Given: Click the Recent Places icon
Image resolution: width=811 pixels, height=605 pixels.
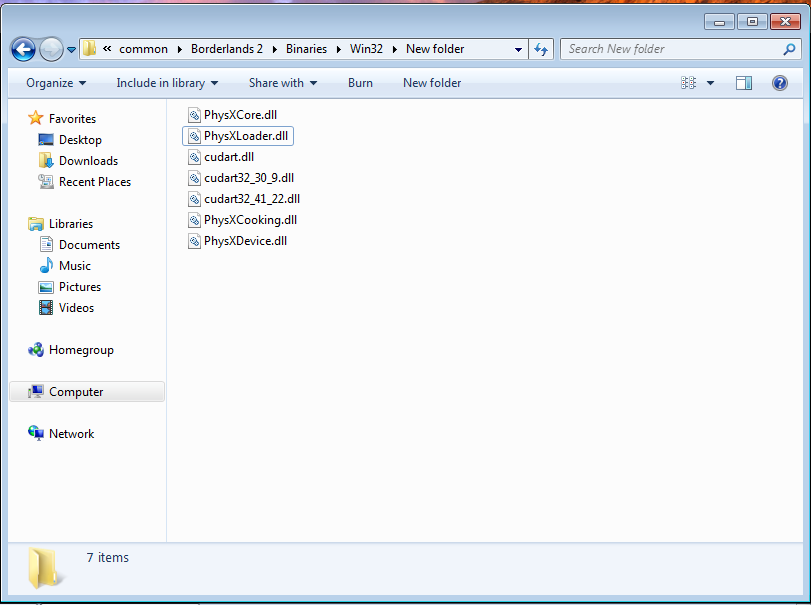Looking at the screenshot, I should 46,182.
